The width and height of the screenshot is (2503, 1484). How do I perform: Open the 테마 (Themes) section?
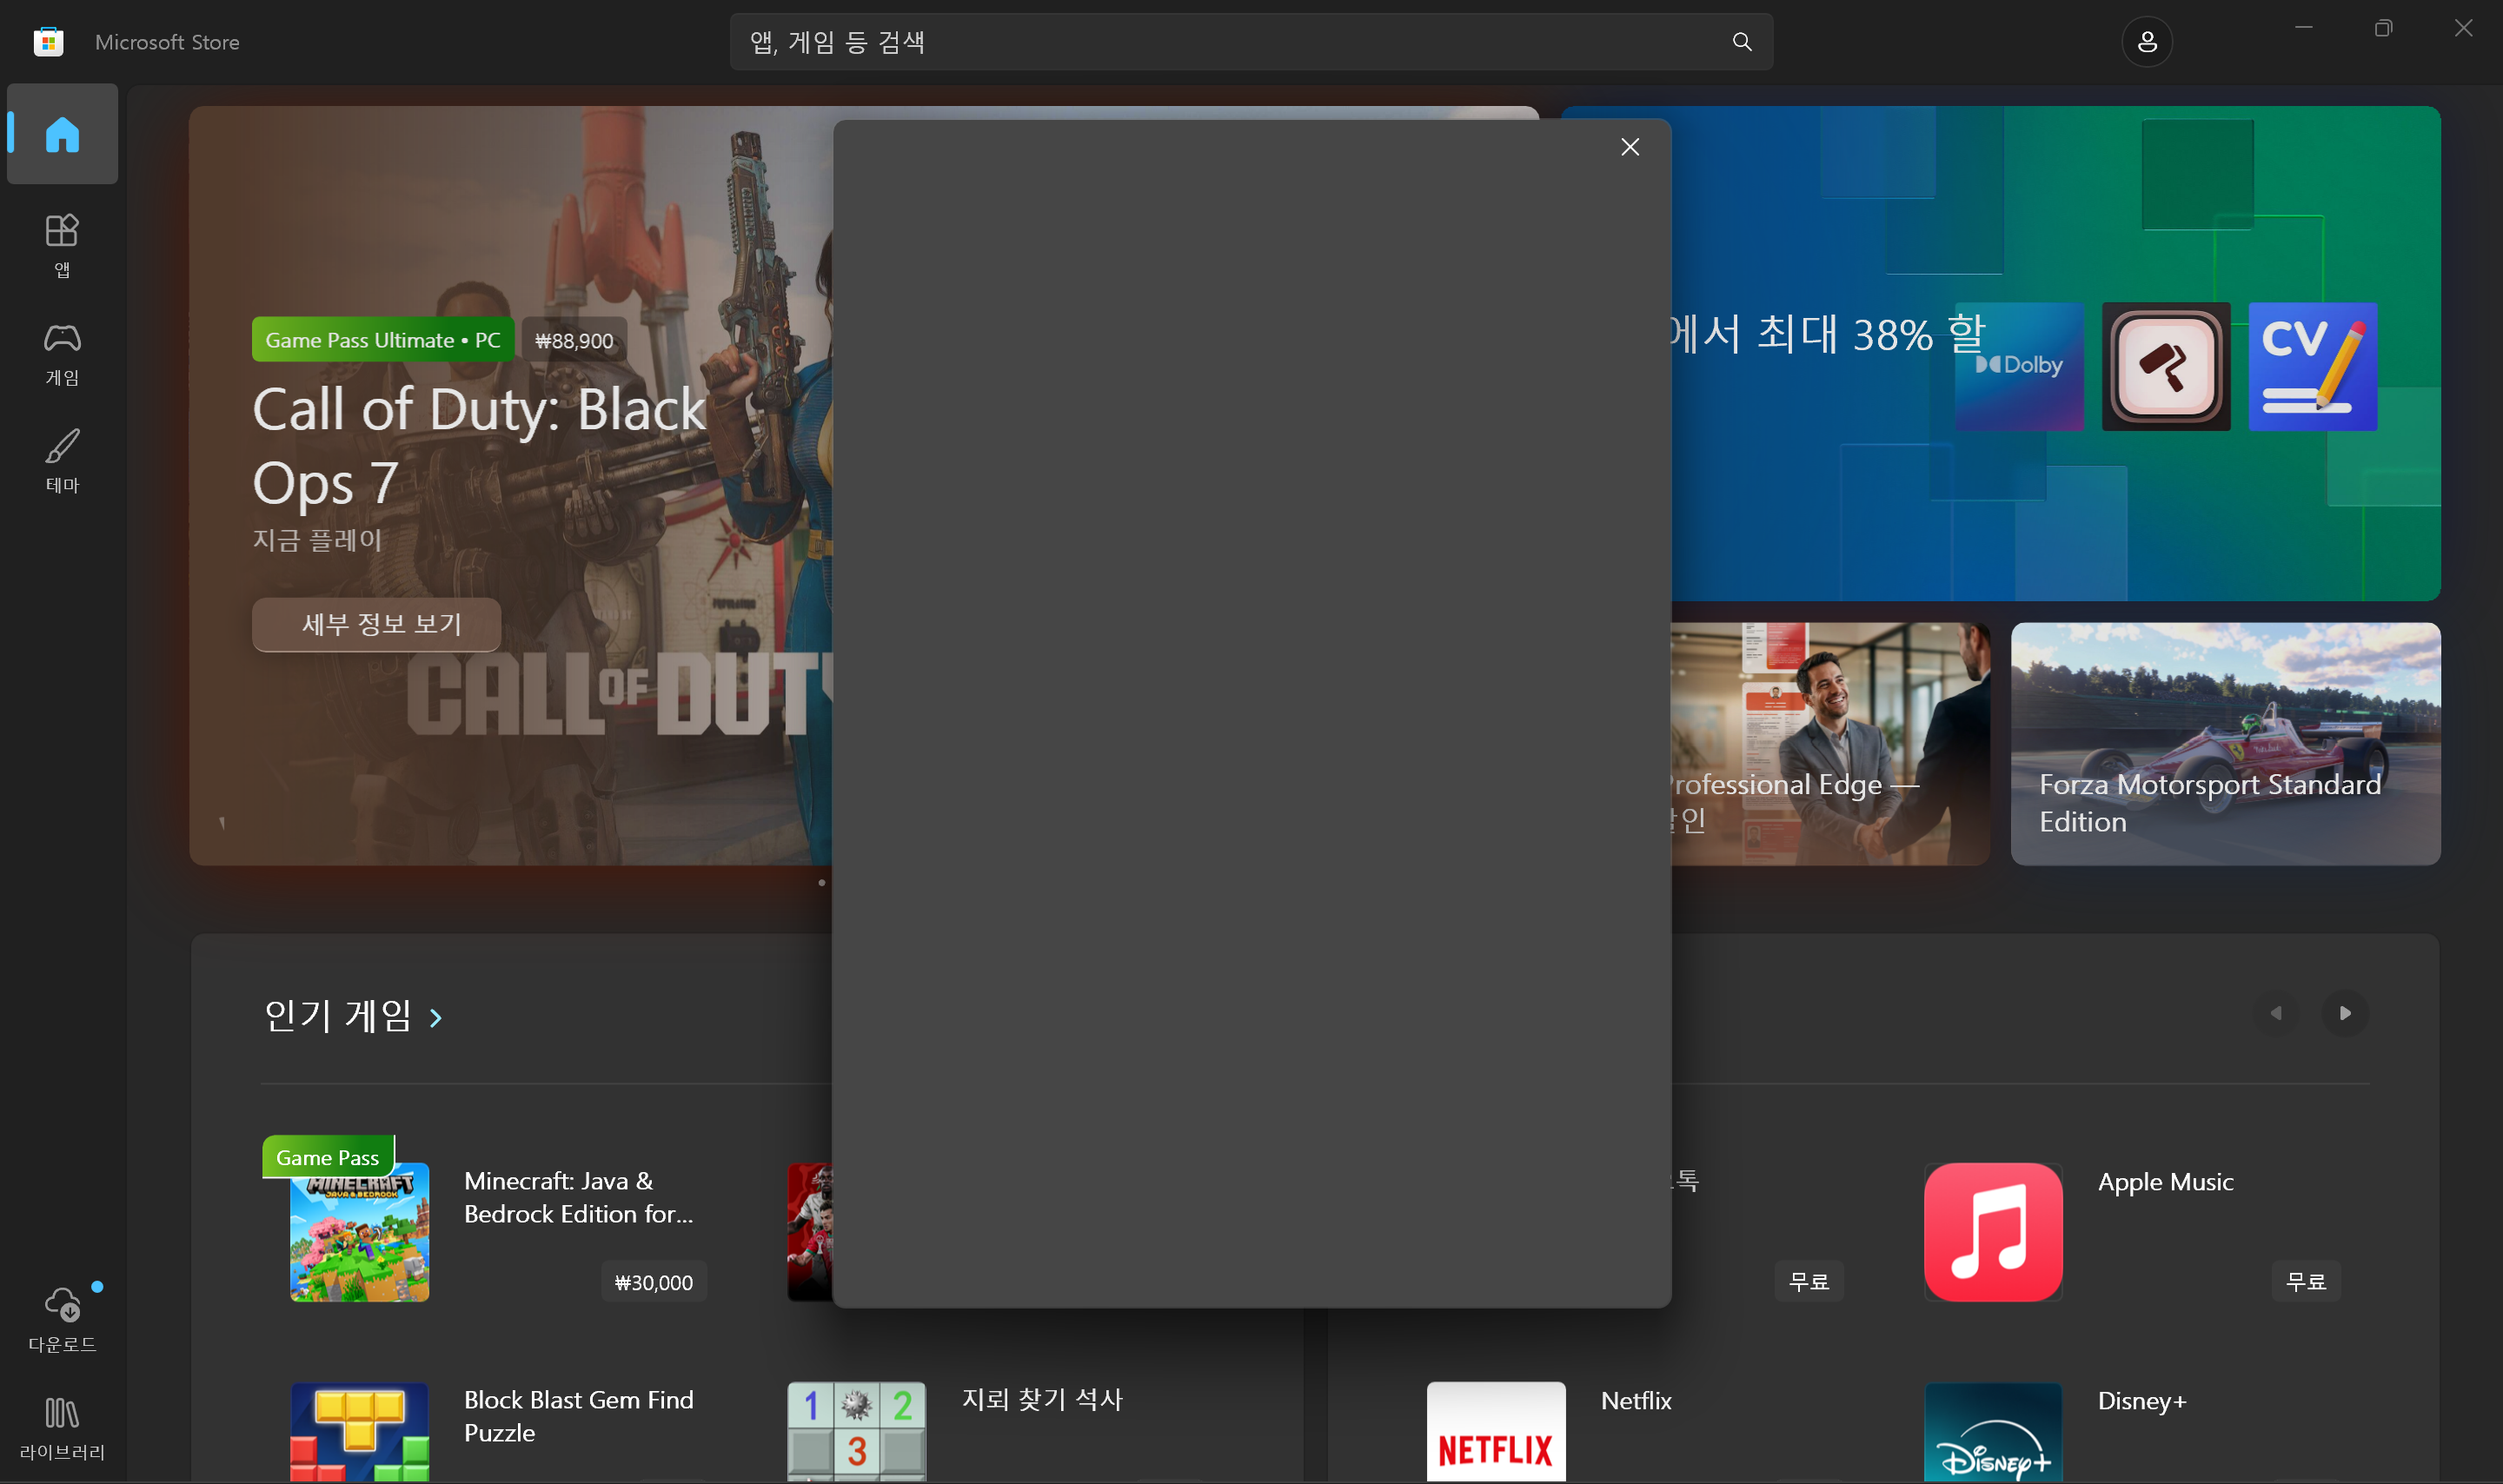click(62, 461)
